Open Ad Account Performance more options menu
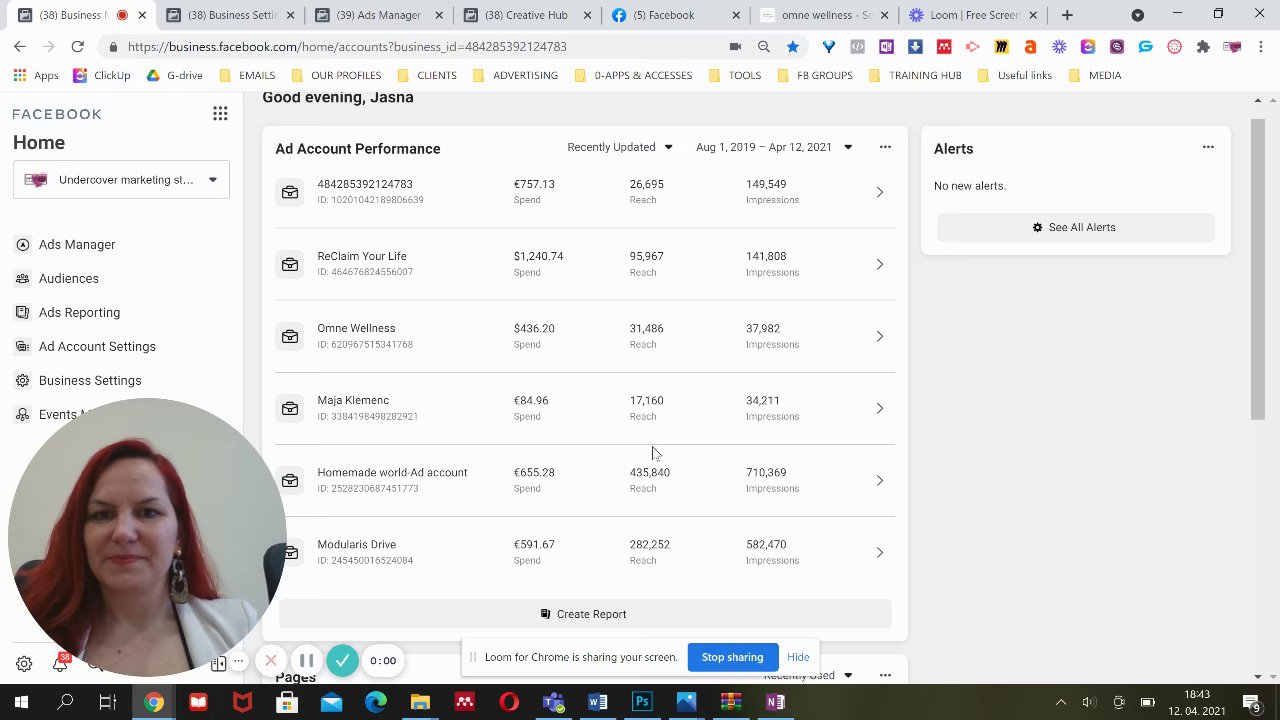Image resolution: width=1280 pixels, height=720 pixels. (x=885, y=147)
